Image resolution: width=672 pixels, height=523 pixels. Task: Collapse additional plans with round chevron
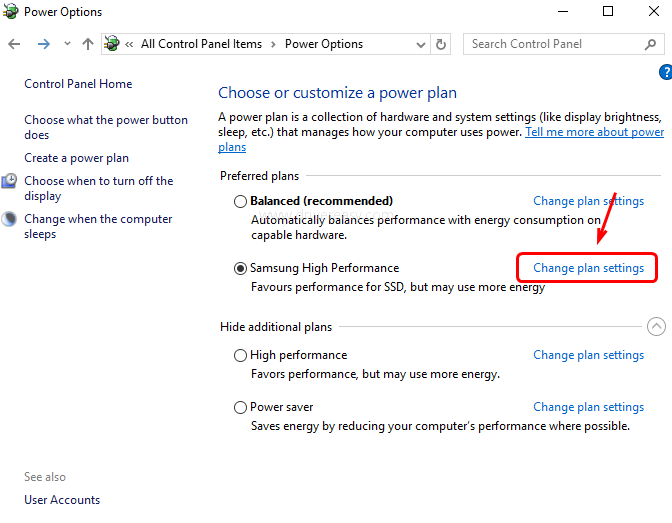pyautogui.click(x=656, y=327)
